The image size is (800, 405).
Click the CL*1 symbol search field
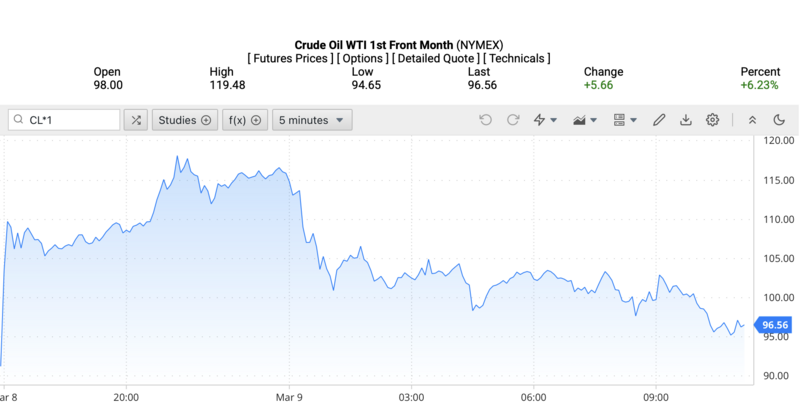[65, 120]
